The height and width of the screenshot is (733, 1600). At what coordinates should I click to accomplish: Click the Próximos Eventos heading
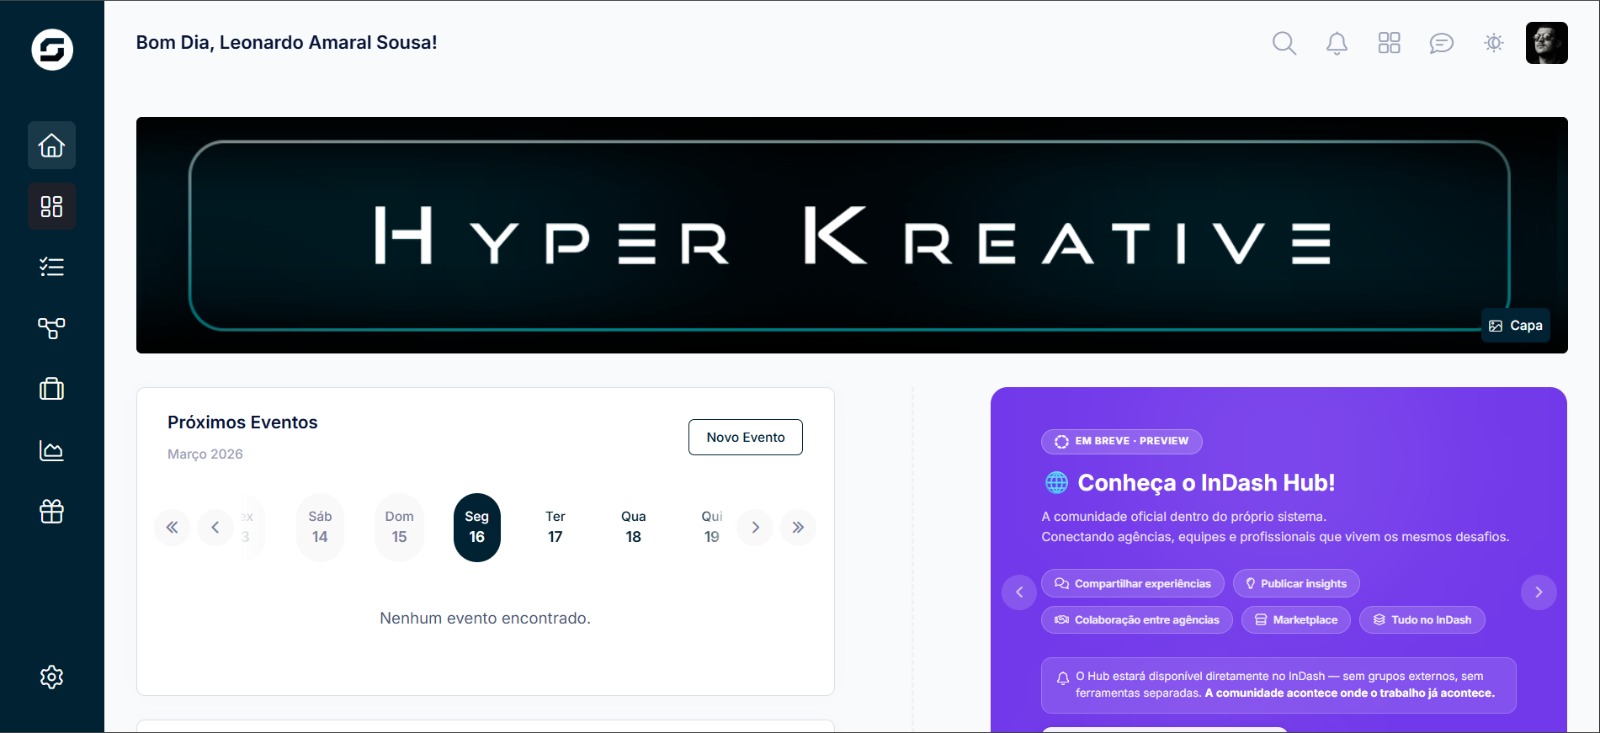(242, 422)
